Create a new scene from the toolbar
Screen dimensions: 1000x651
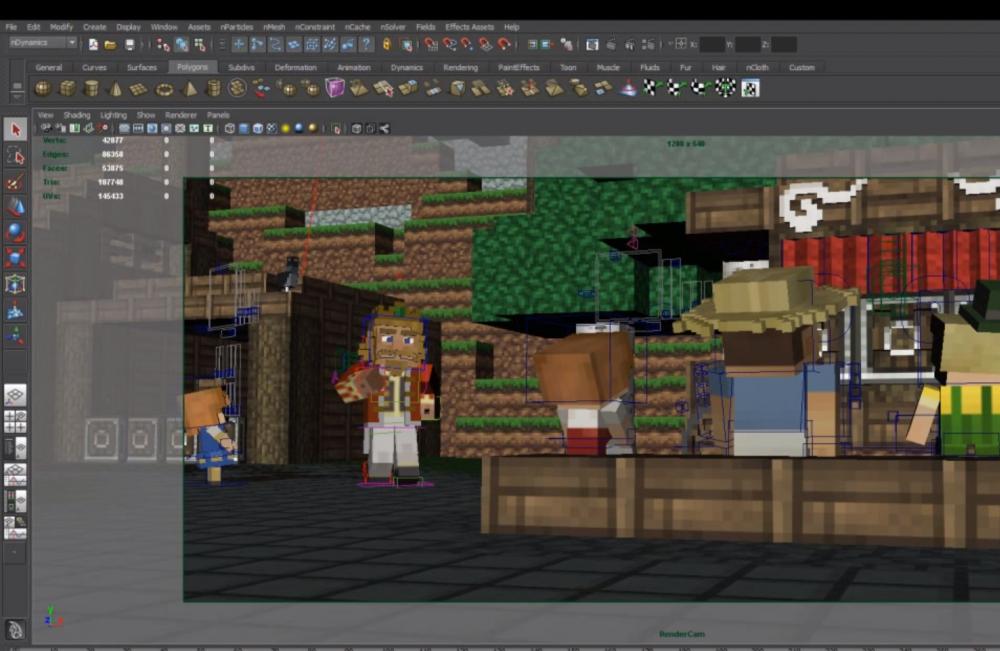[x=93, y=45]
